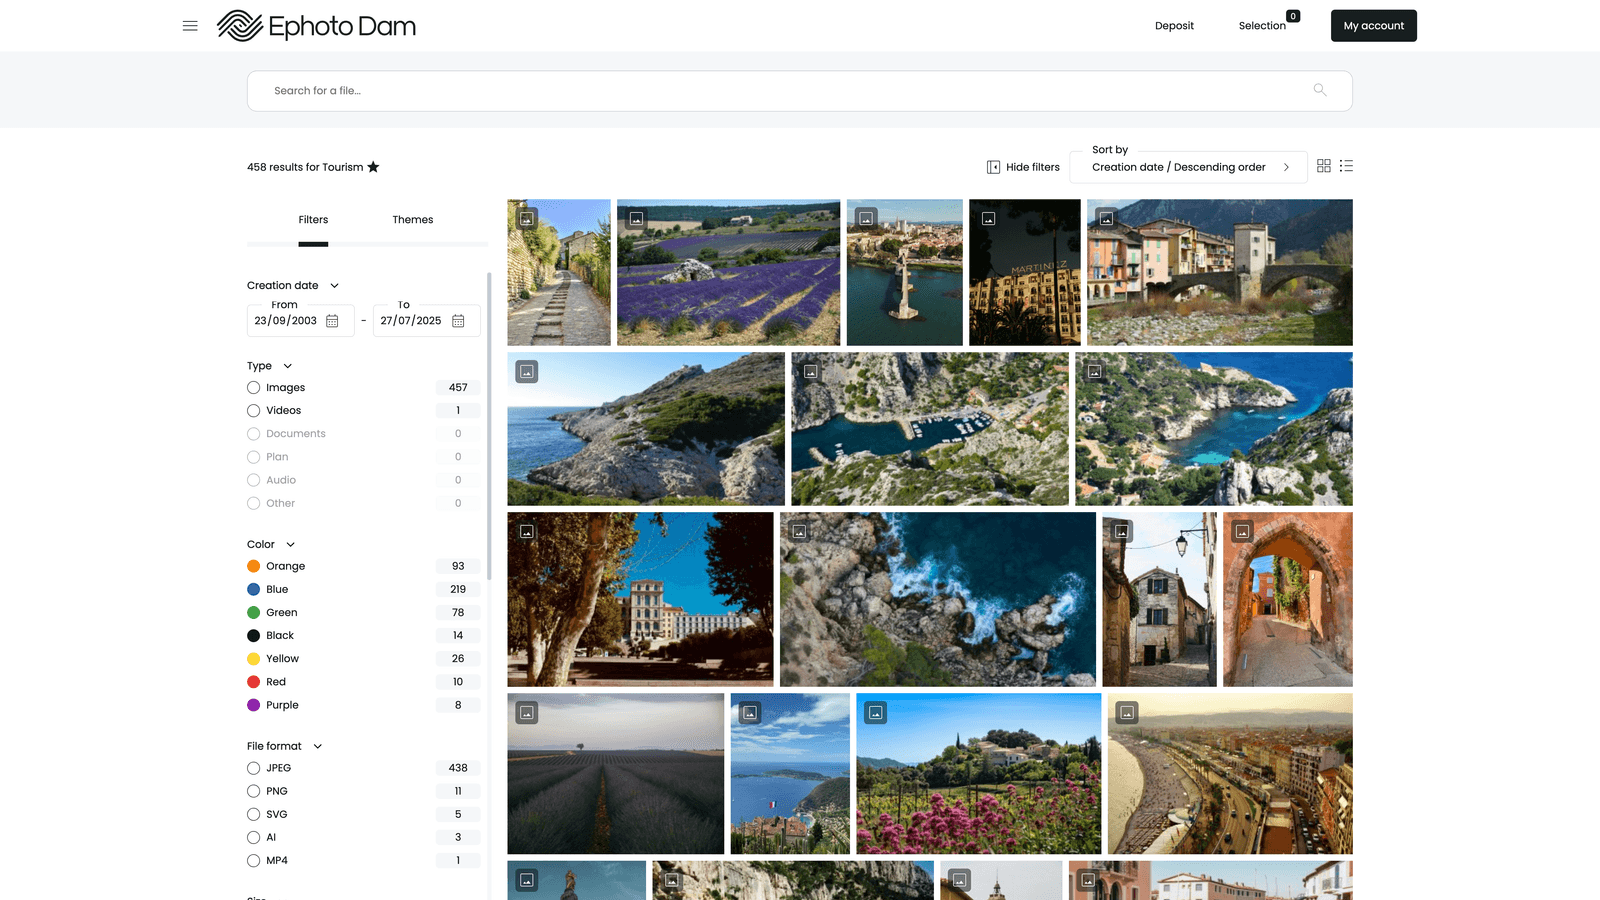Click the My account button
The image size is (1600, 900).
pyautogui.click(x=1374, y=26)
